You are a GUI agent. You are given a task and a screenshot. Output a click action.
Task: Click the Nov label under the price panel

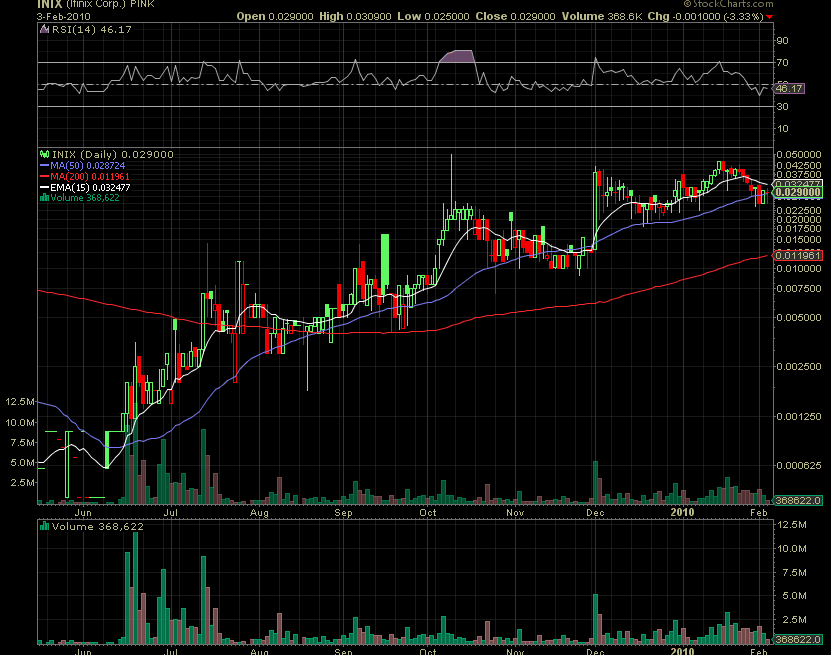pos(515,512)
